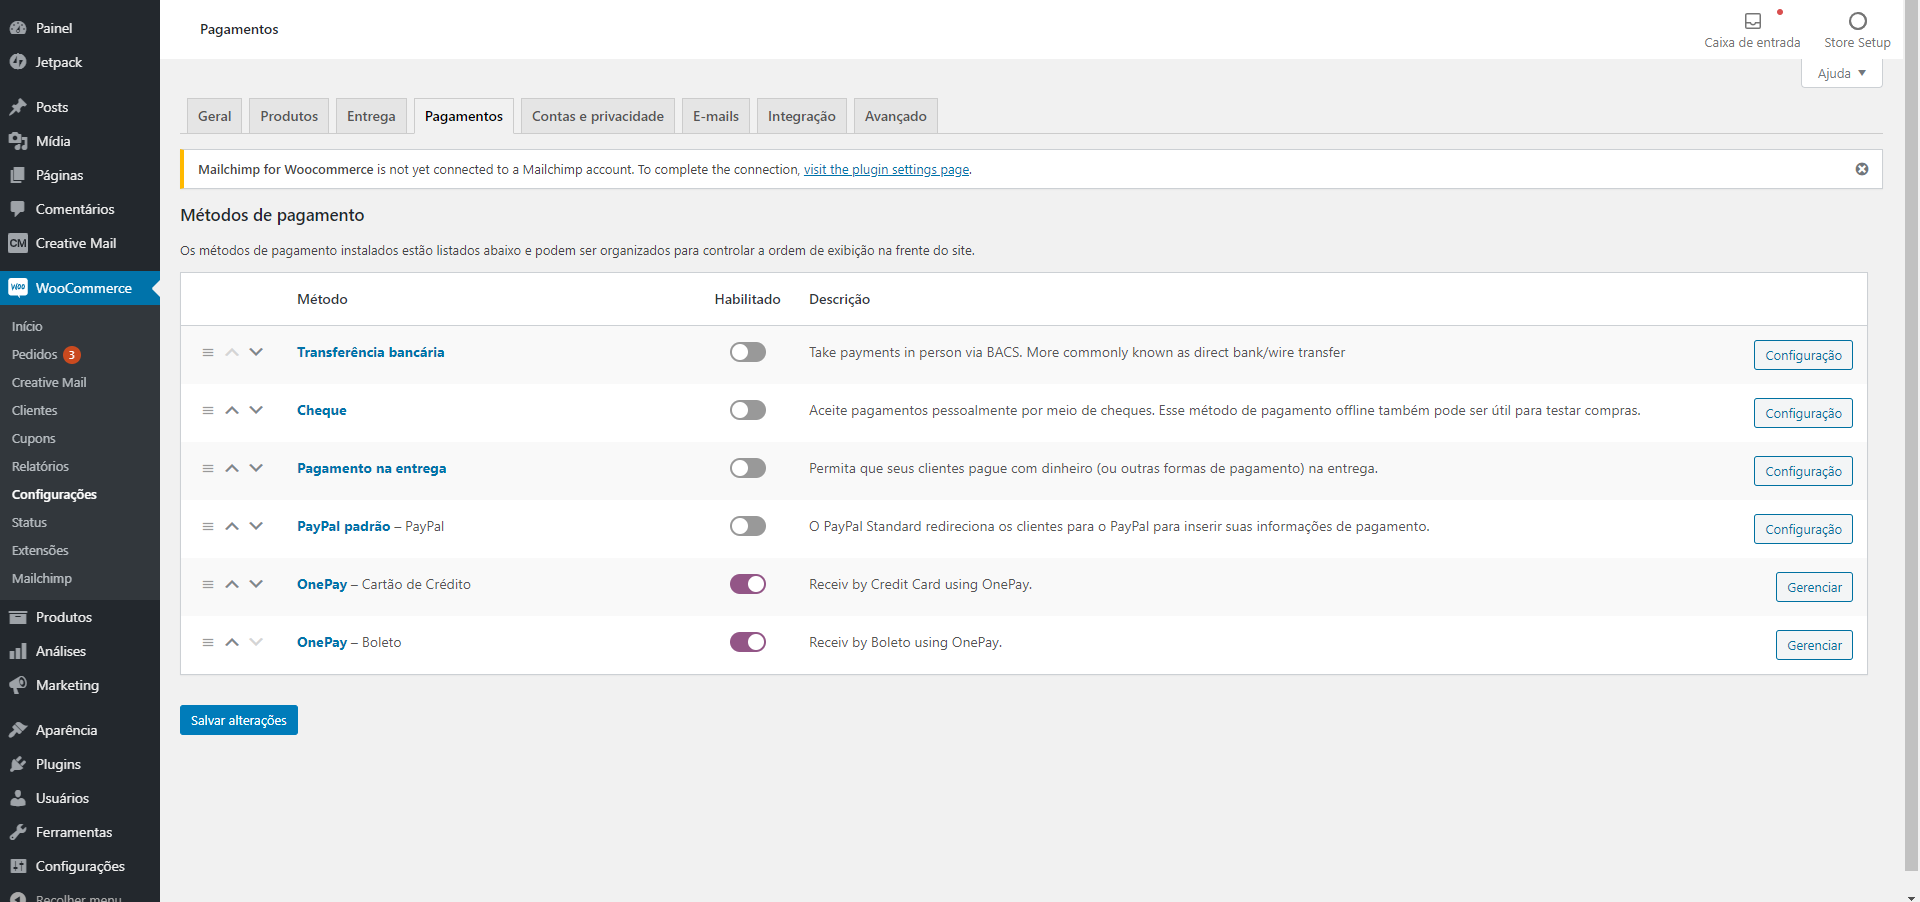Move Cheque up with the up arrow

click(232, 410)
